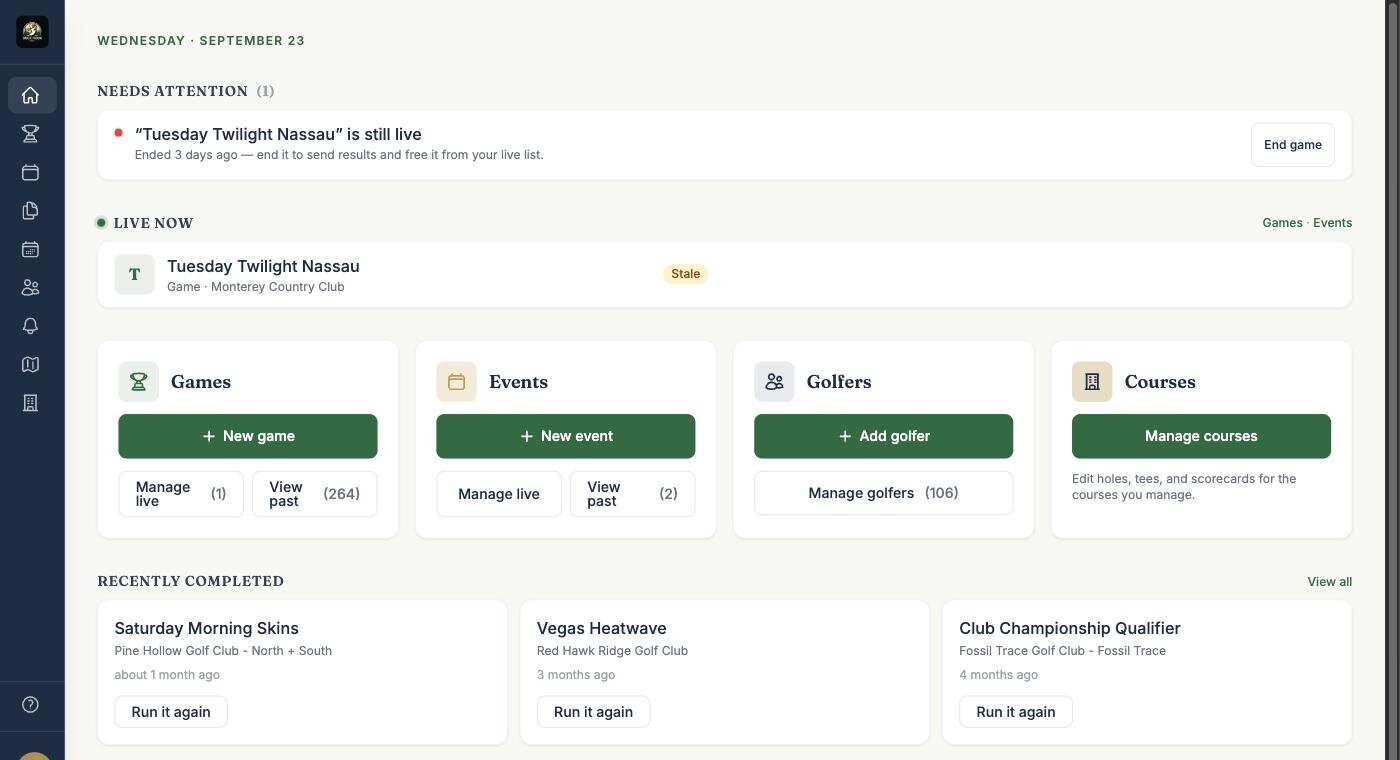Click the Courses card building icon
Screen dimensions: 1400x760
coord(1092,382)
